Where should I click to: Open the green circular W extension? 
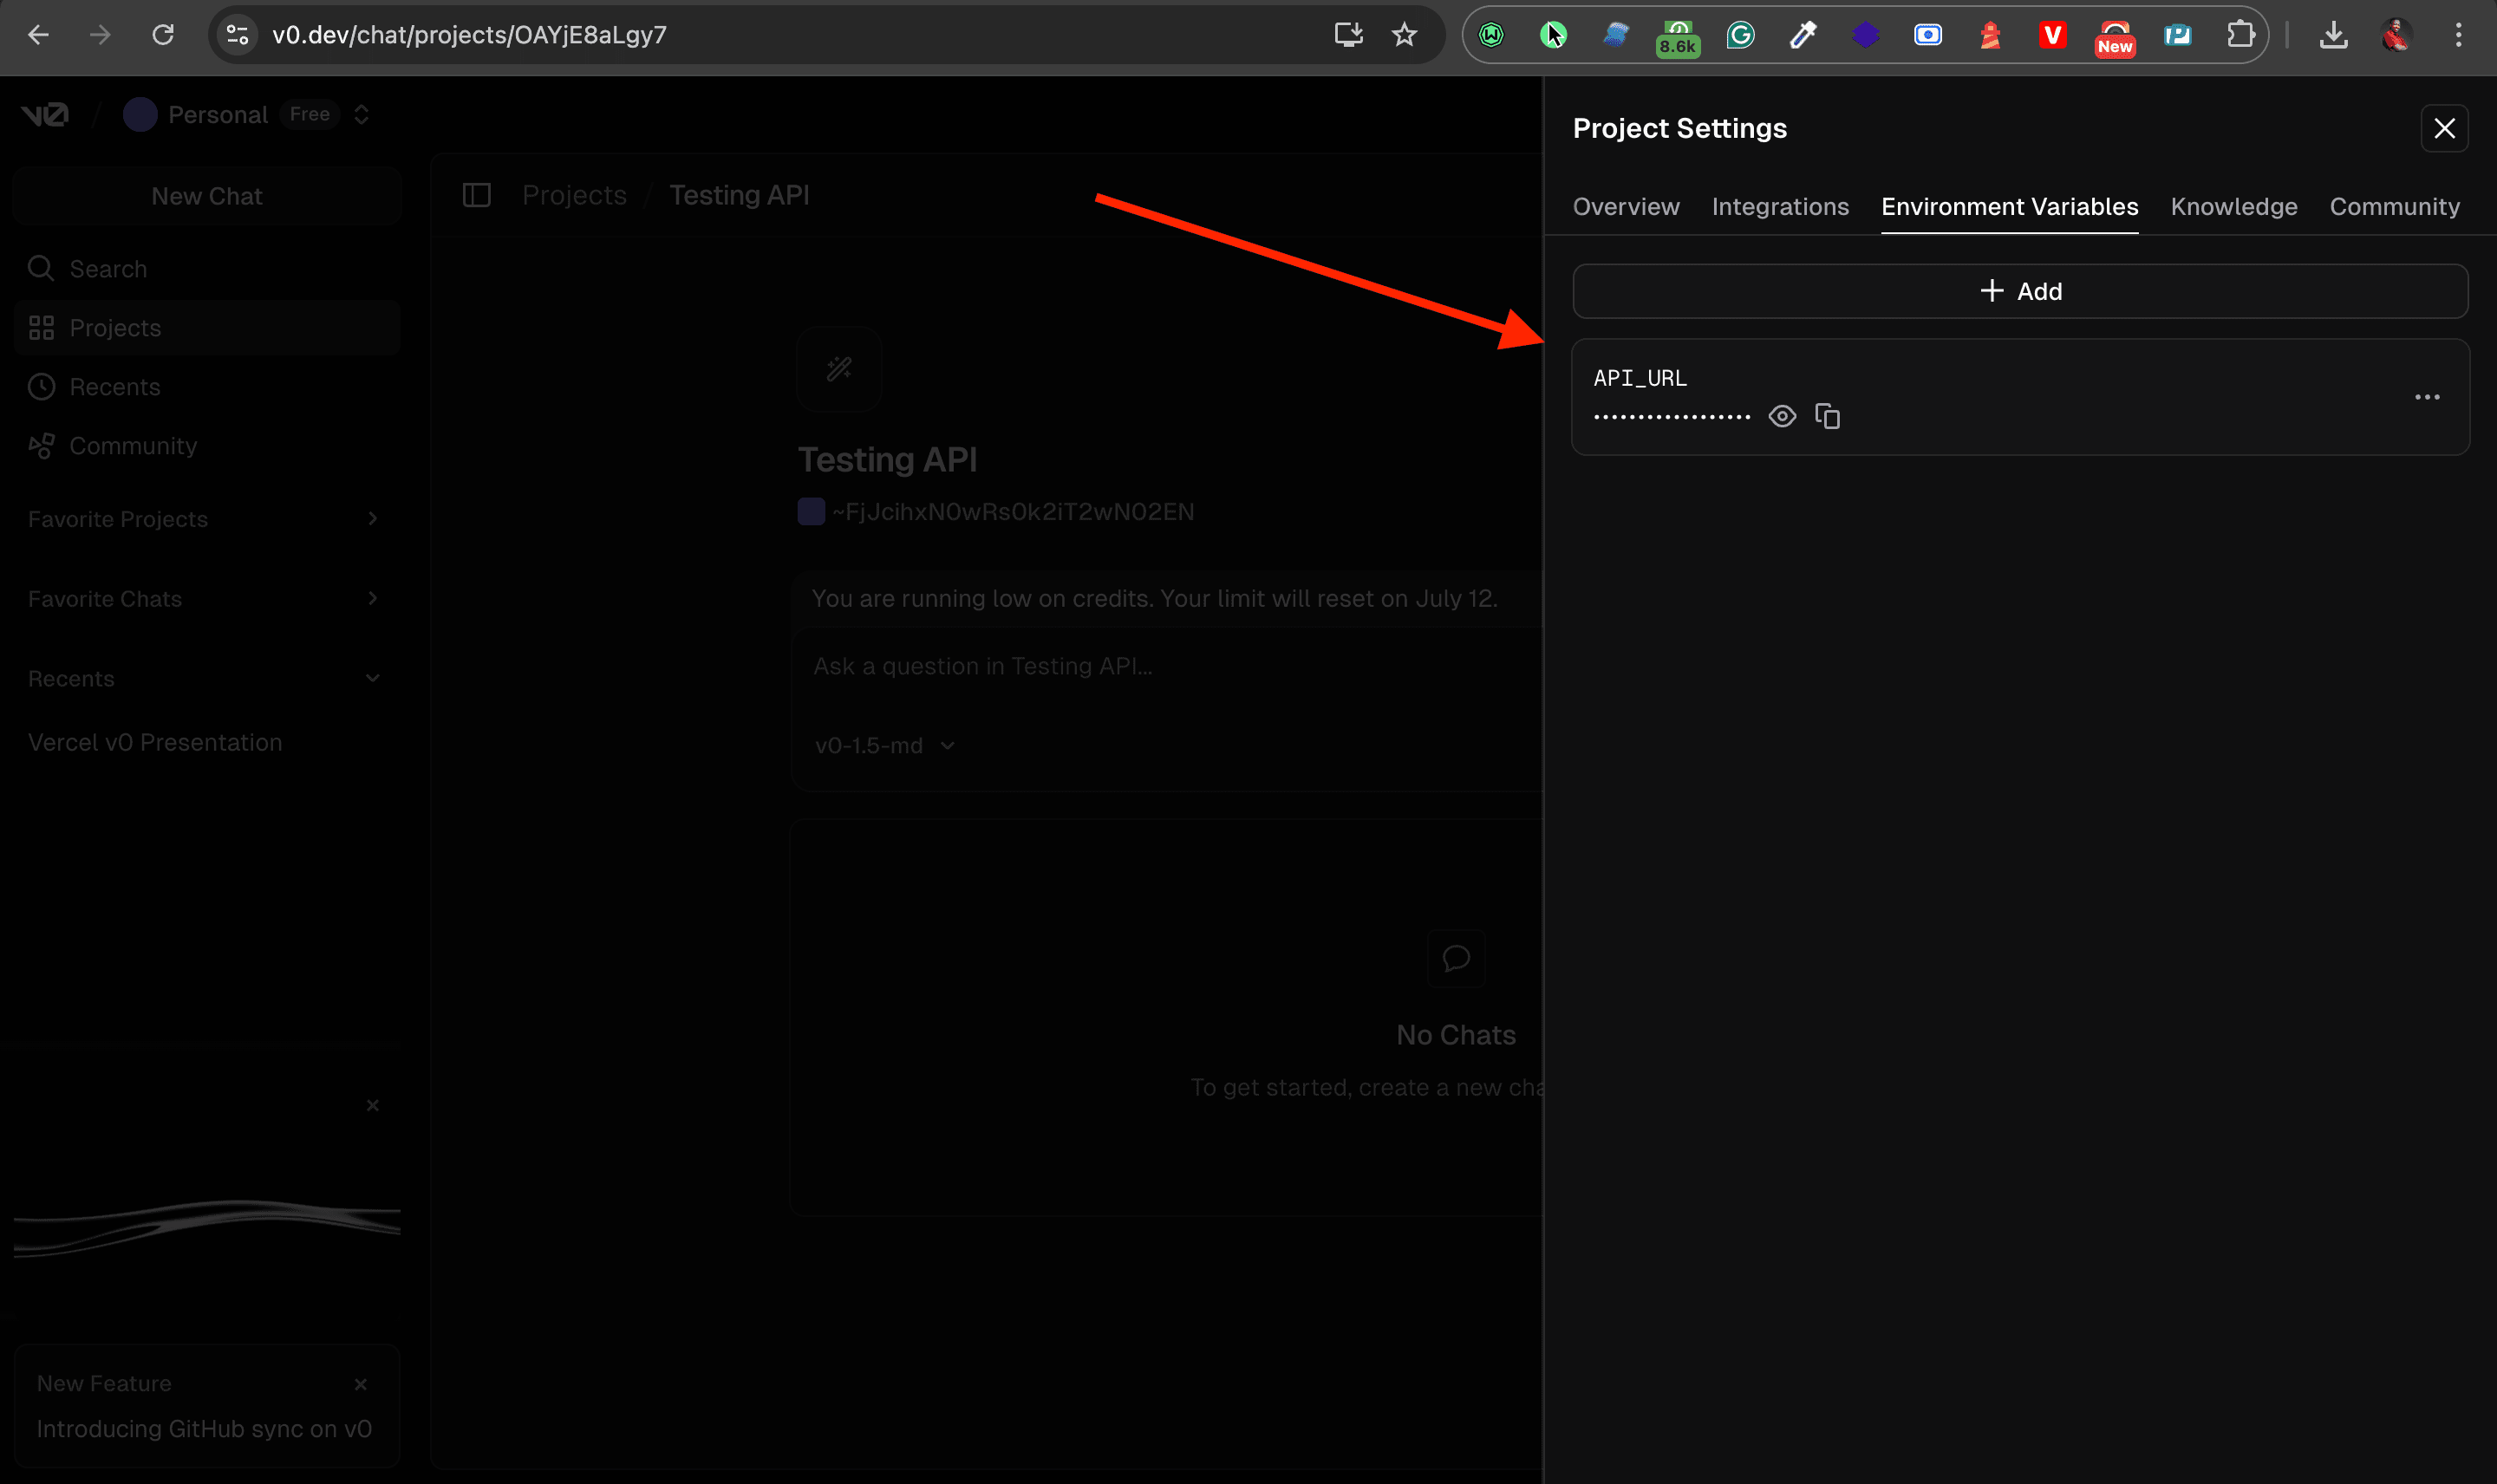point(1490,35)
